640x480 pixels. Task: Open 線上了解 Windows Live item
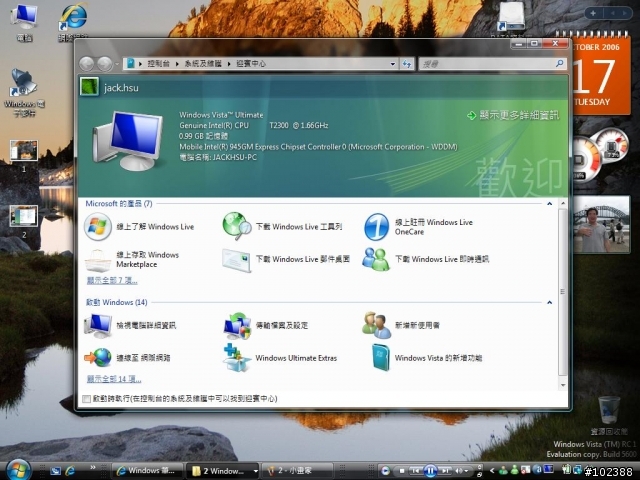tap(139, 227)
